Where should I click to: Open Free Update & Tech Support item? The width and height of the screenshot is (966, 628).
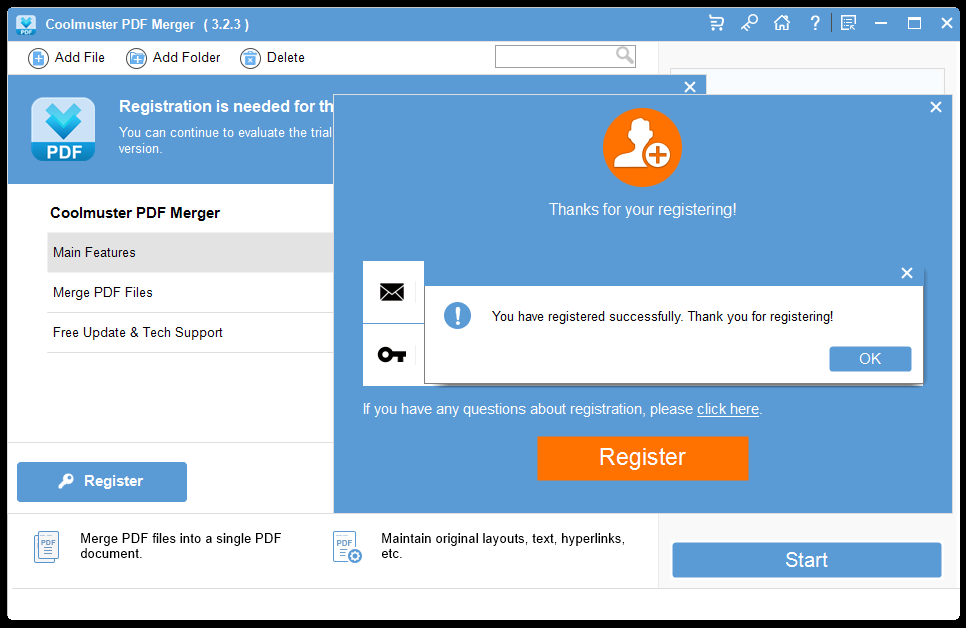190,333
